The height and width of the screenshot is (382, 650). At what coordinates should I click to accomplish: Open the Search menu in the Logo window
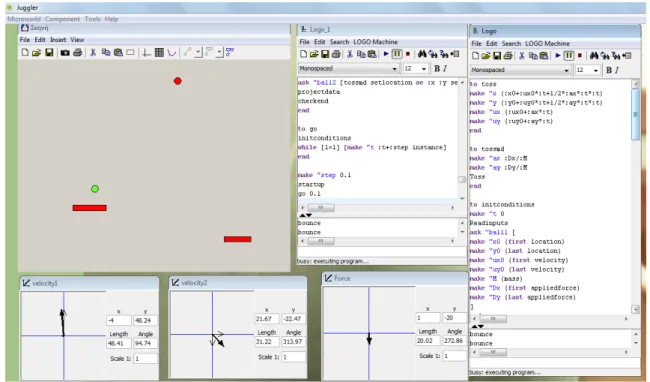[511, 44]
